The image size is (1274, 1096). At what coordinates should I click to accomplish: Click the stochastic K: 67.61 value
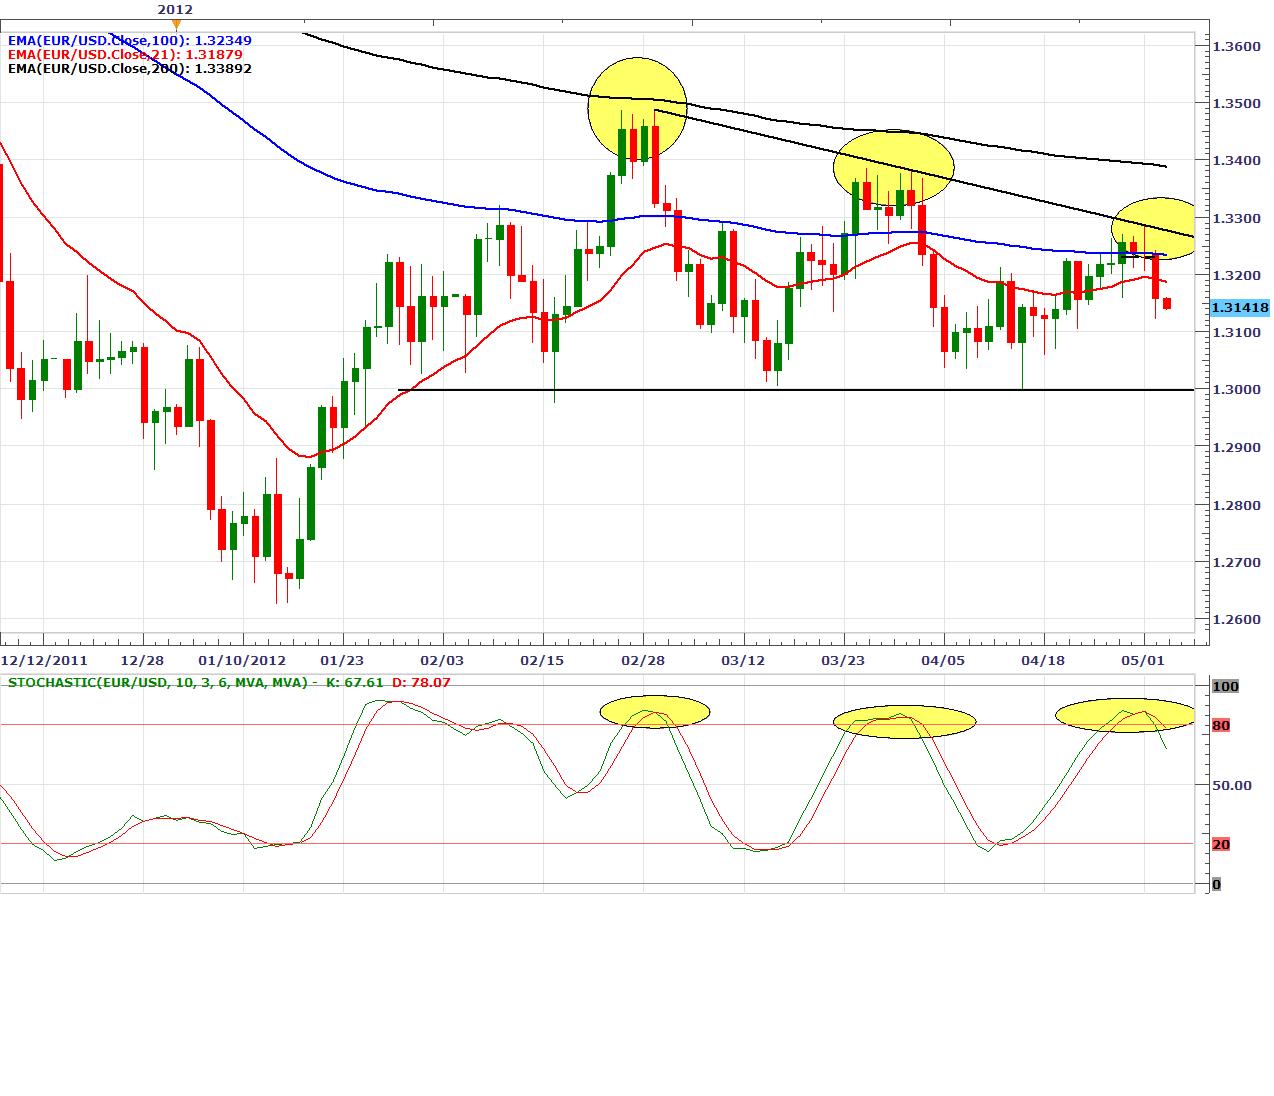click(x=353, y=682)
